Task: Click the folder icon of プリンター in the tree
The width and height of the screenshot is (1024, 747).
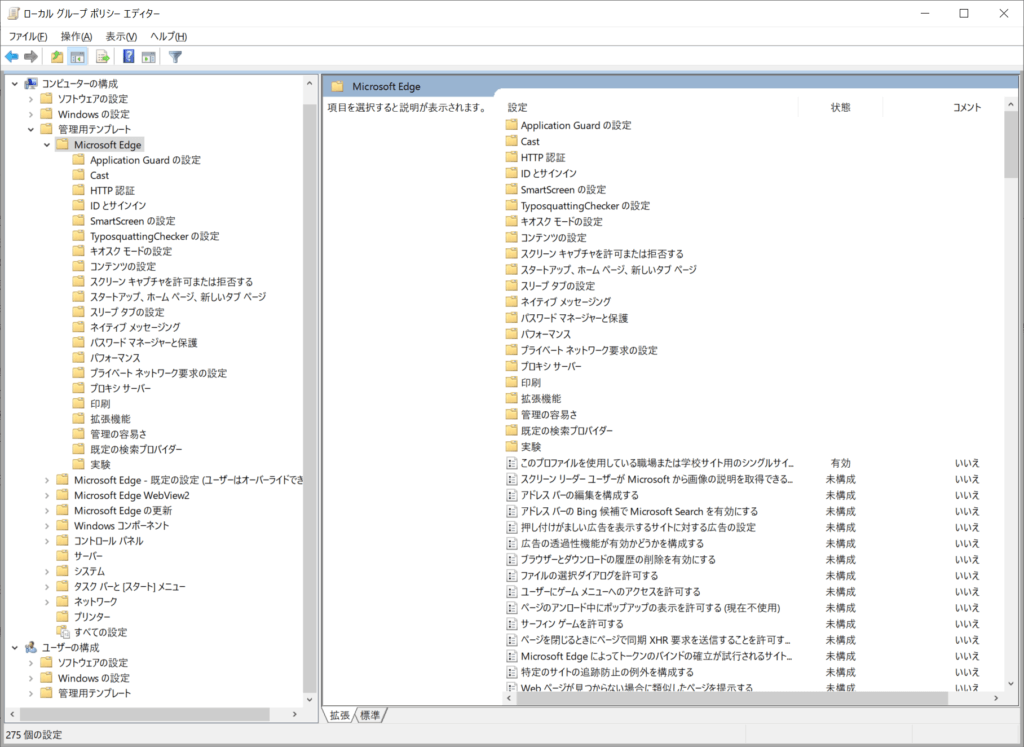Action: (x=63, y=616)
